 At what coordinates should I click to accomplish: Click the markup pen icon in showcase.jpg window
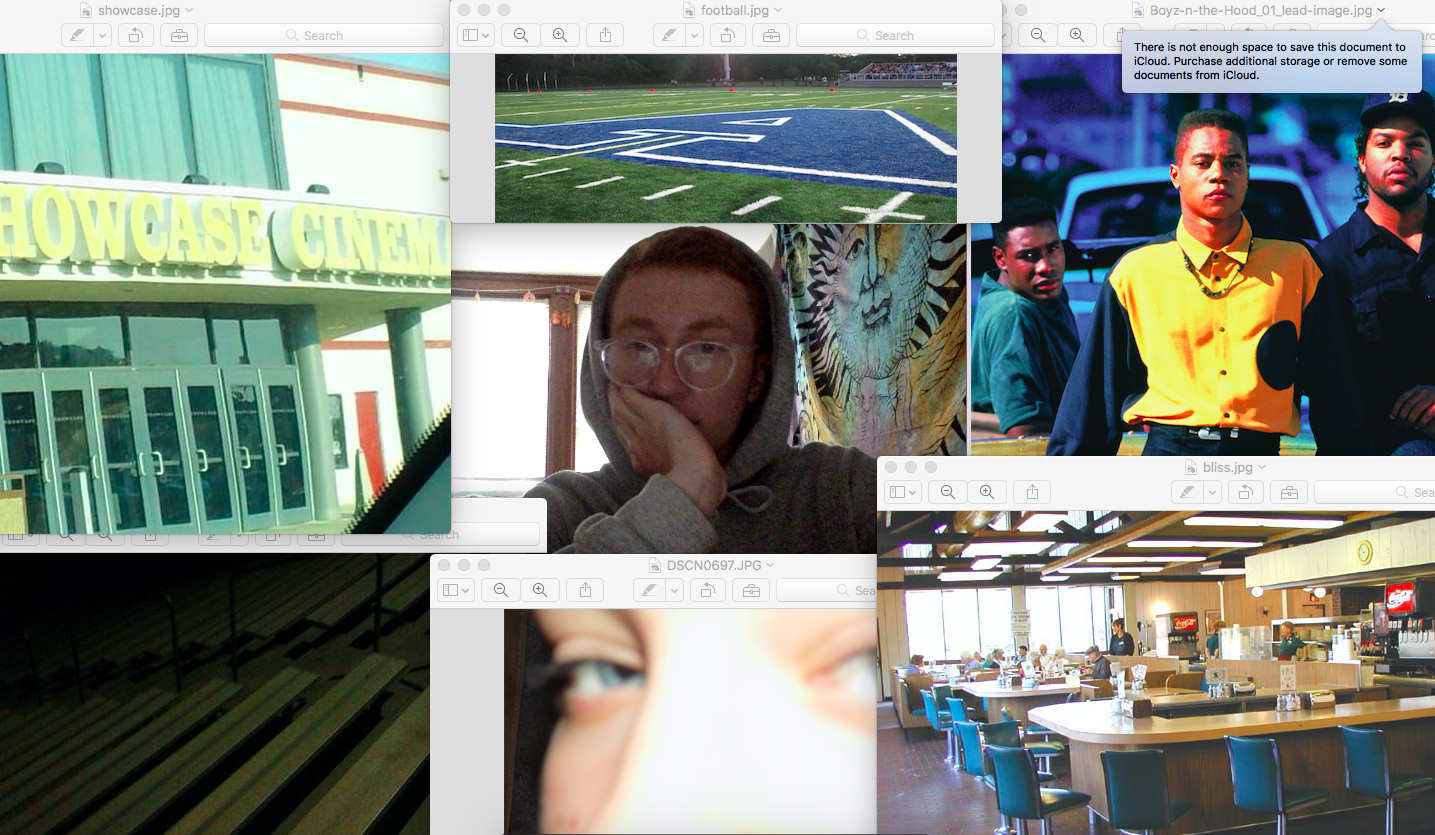tap(76, 35)
